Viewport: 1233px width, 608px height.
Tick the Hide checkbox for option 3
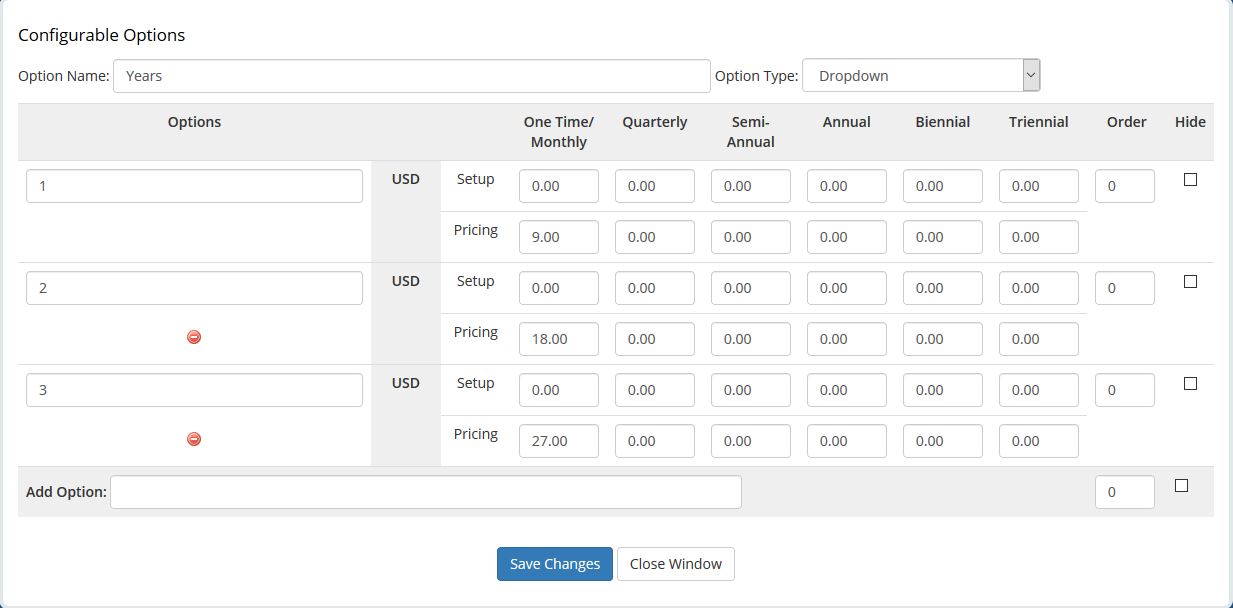(1190, 384)
